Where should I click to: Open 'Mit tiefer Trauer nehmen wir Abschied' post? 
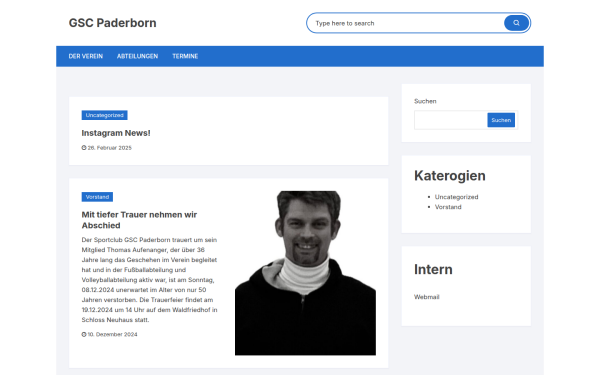coord(139,220)
